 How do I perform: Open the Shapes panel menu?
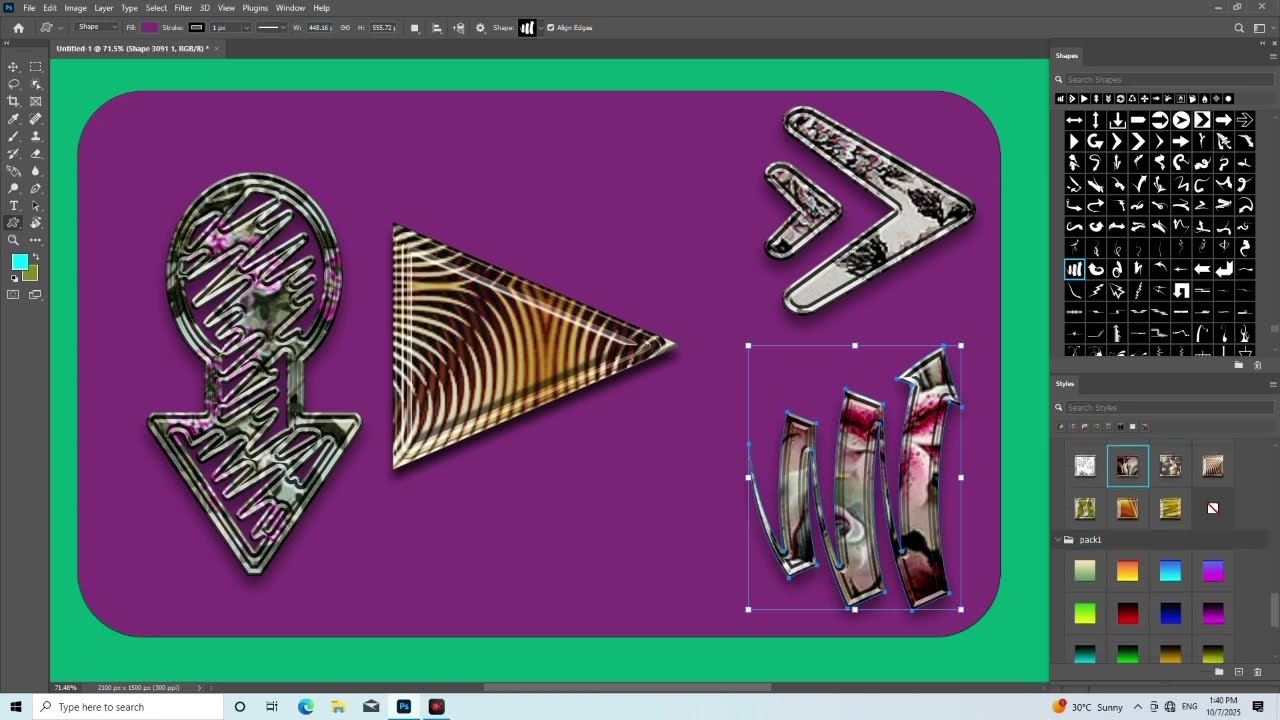point(1273,56)
